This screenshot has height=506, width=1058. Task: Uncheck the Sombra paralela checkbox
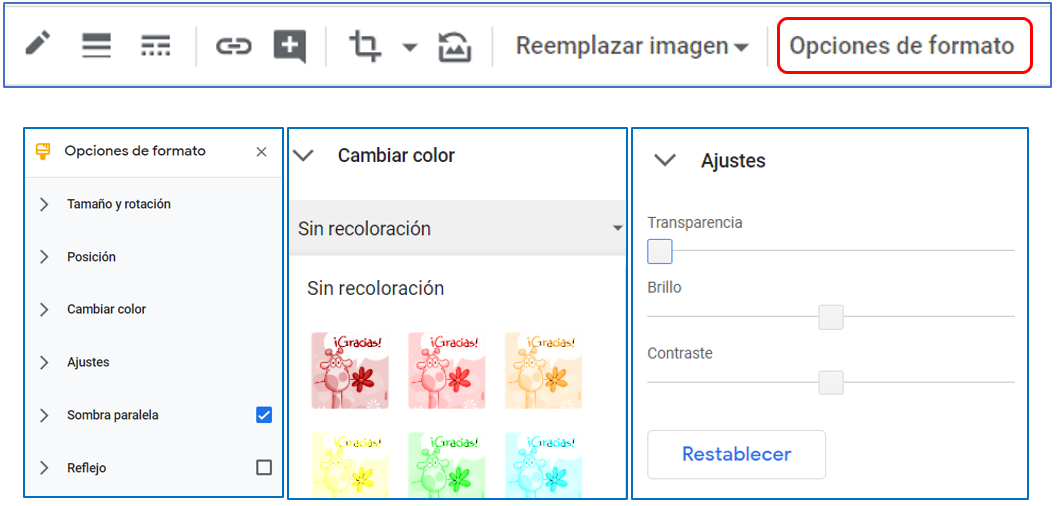pyautogui.click(x=264, y=415)
